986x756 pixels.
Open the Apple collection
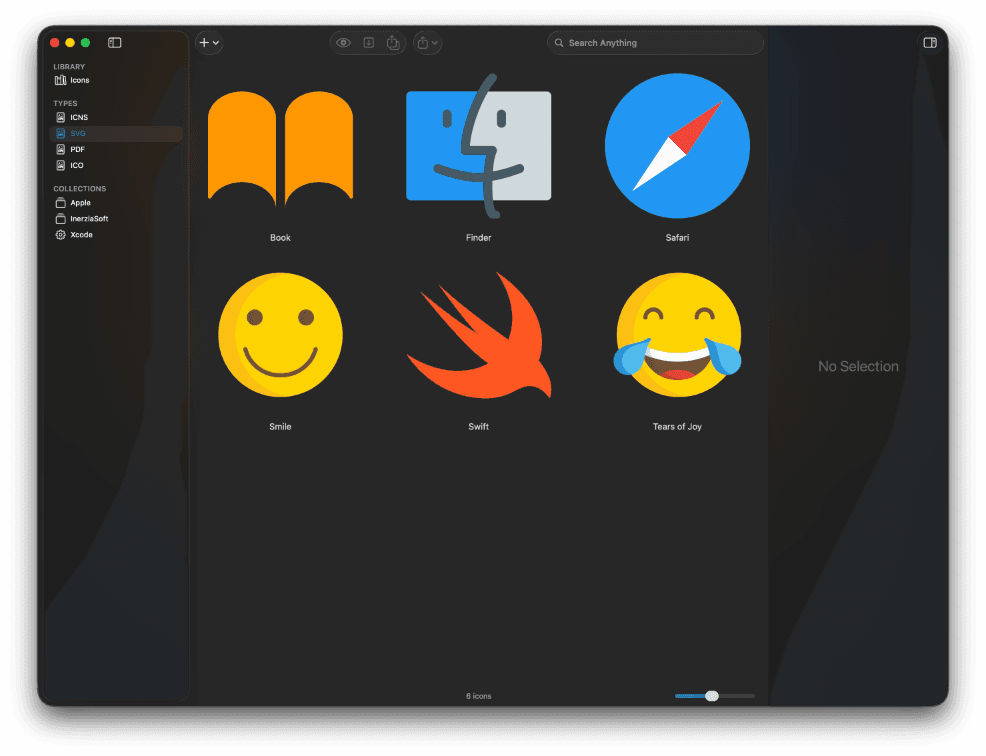click(78, 202)
